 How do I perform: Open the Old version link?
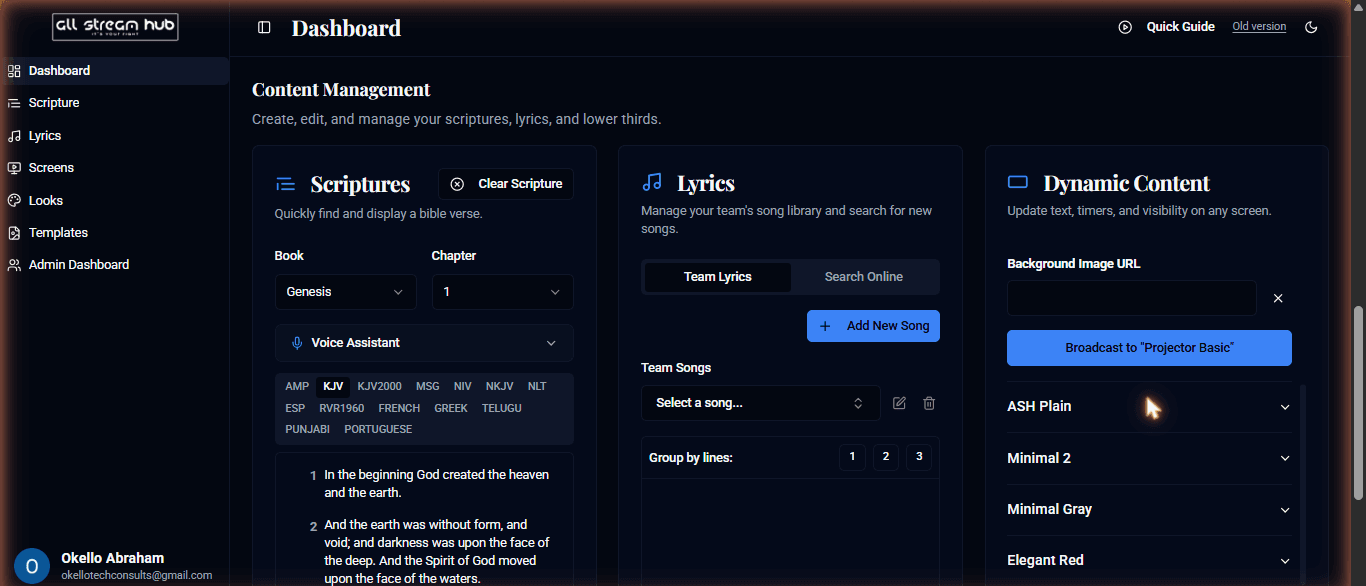click(x=1259, y=27)
